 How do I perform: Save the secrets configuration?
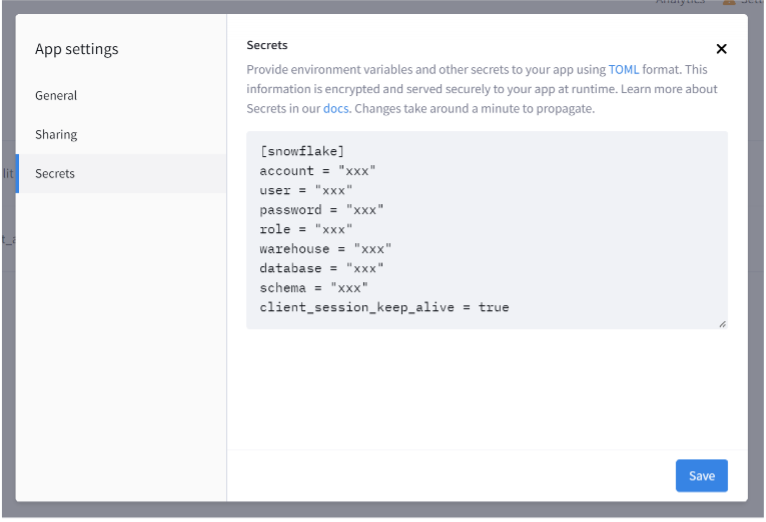[x=702, y=476]
